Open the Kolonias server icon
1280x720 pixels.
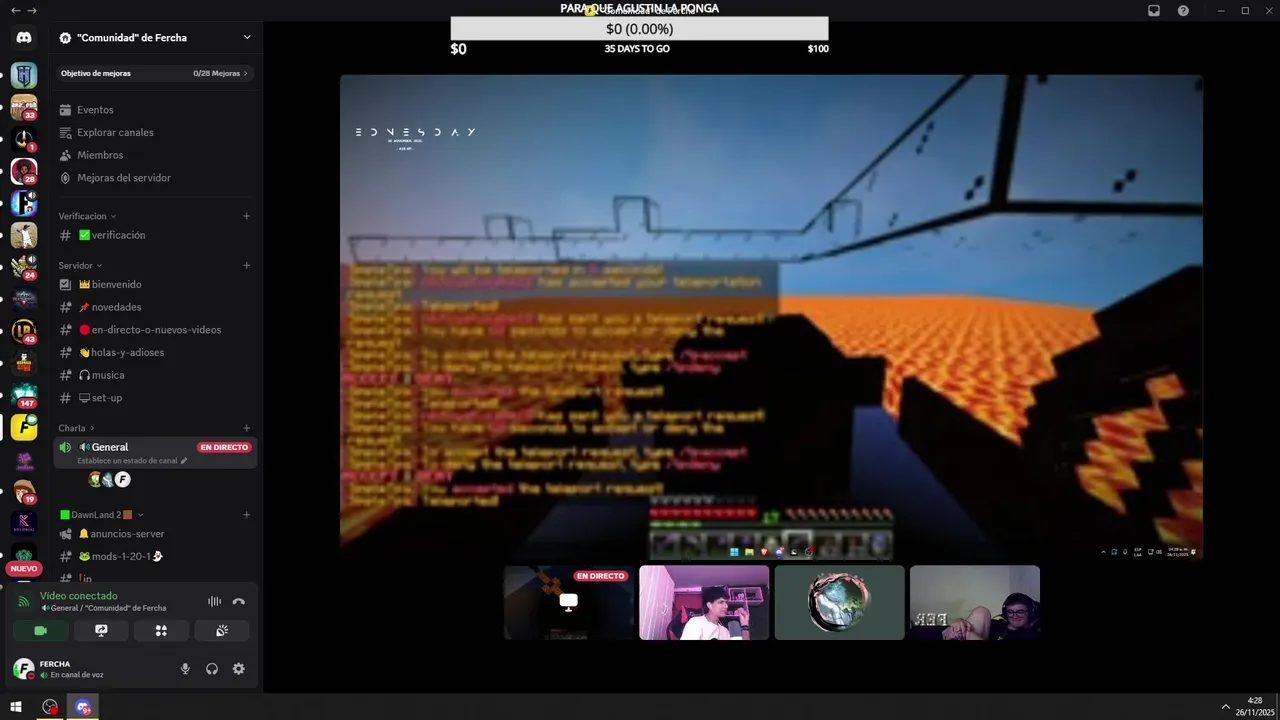pyautogui.click(x=24, y=523)
